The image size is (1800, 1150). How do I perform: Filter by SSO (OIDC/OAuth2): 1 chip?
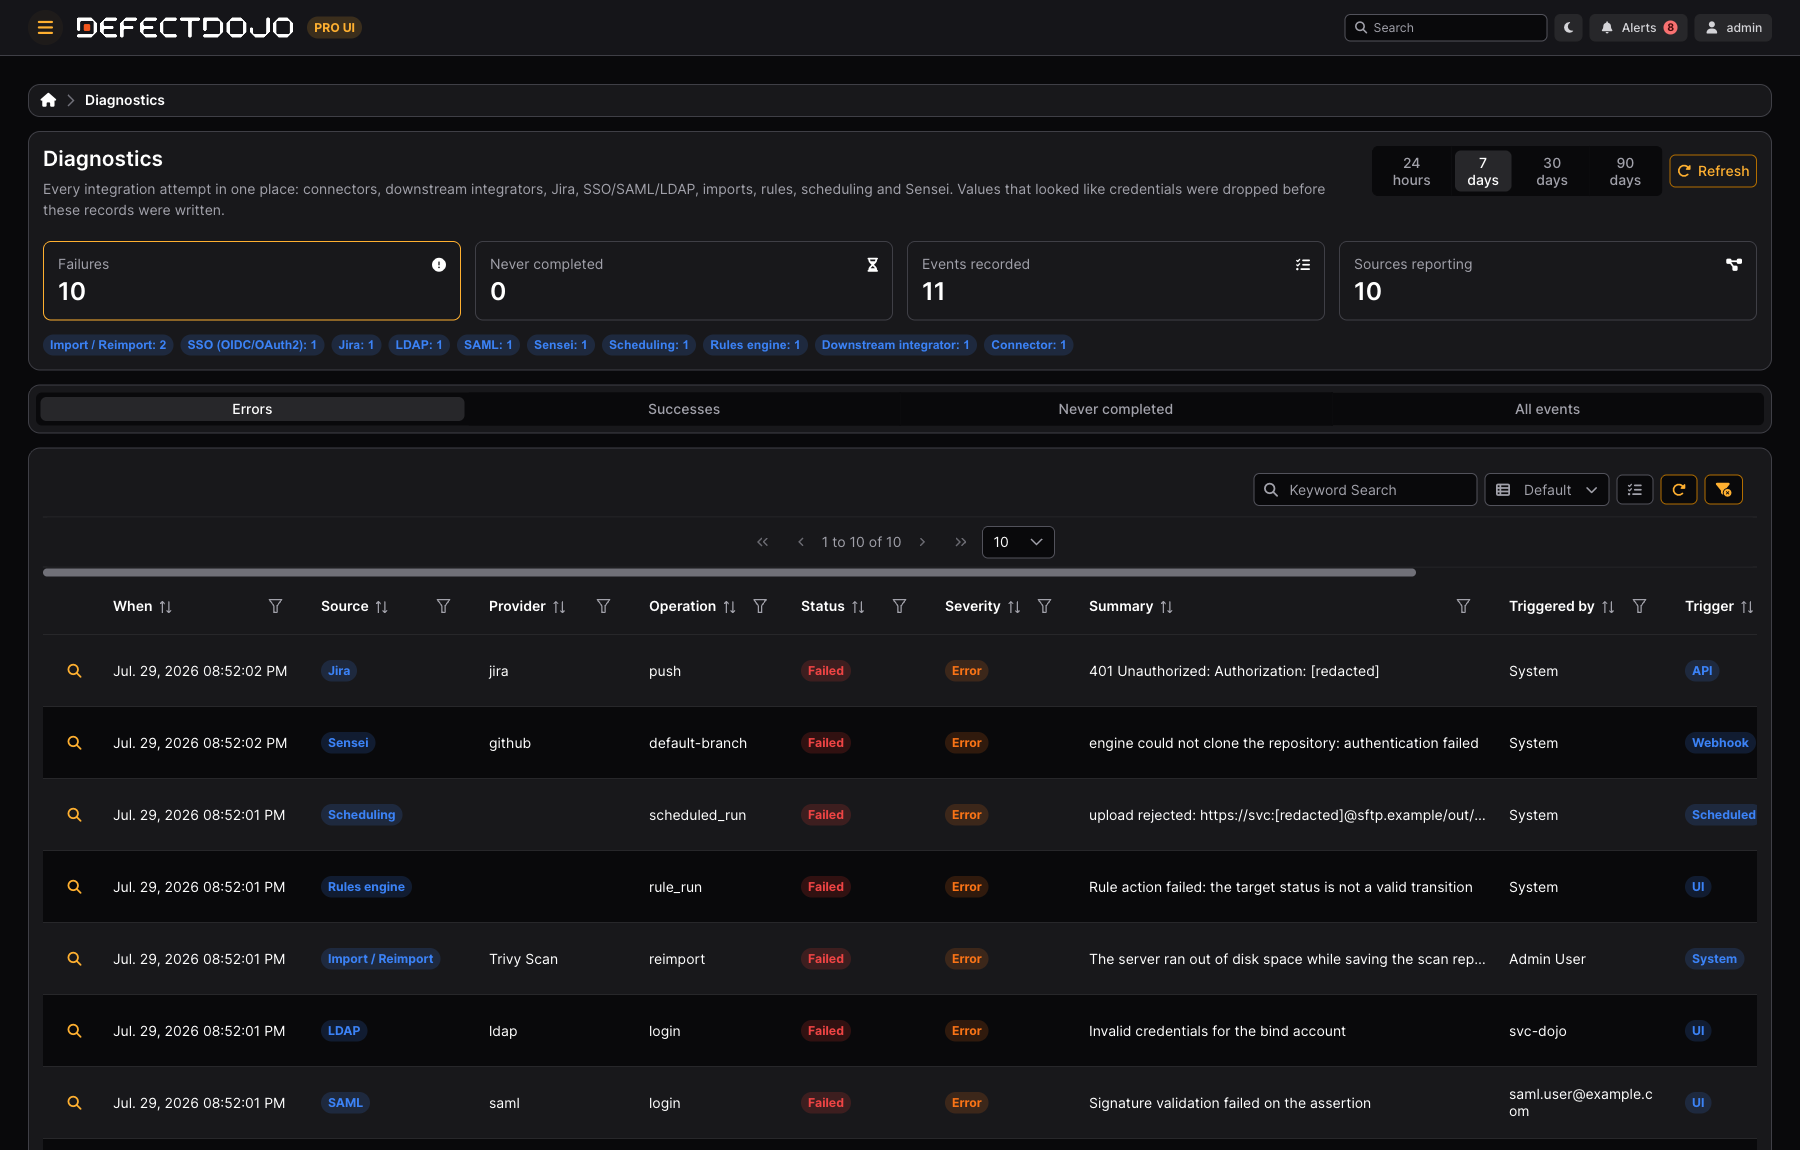(252, 345)
